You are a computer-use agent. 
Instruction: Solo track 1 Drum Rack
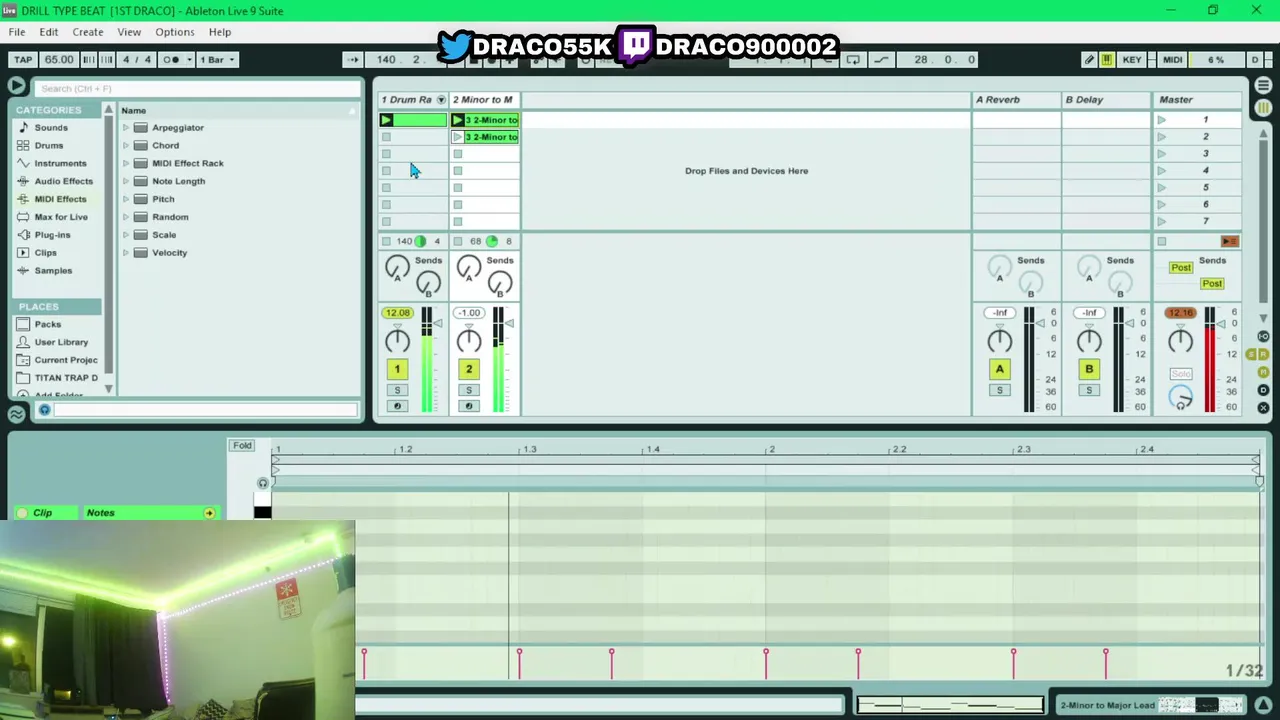(x=397, y=390)
